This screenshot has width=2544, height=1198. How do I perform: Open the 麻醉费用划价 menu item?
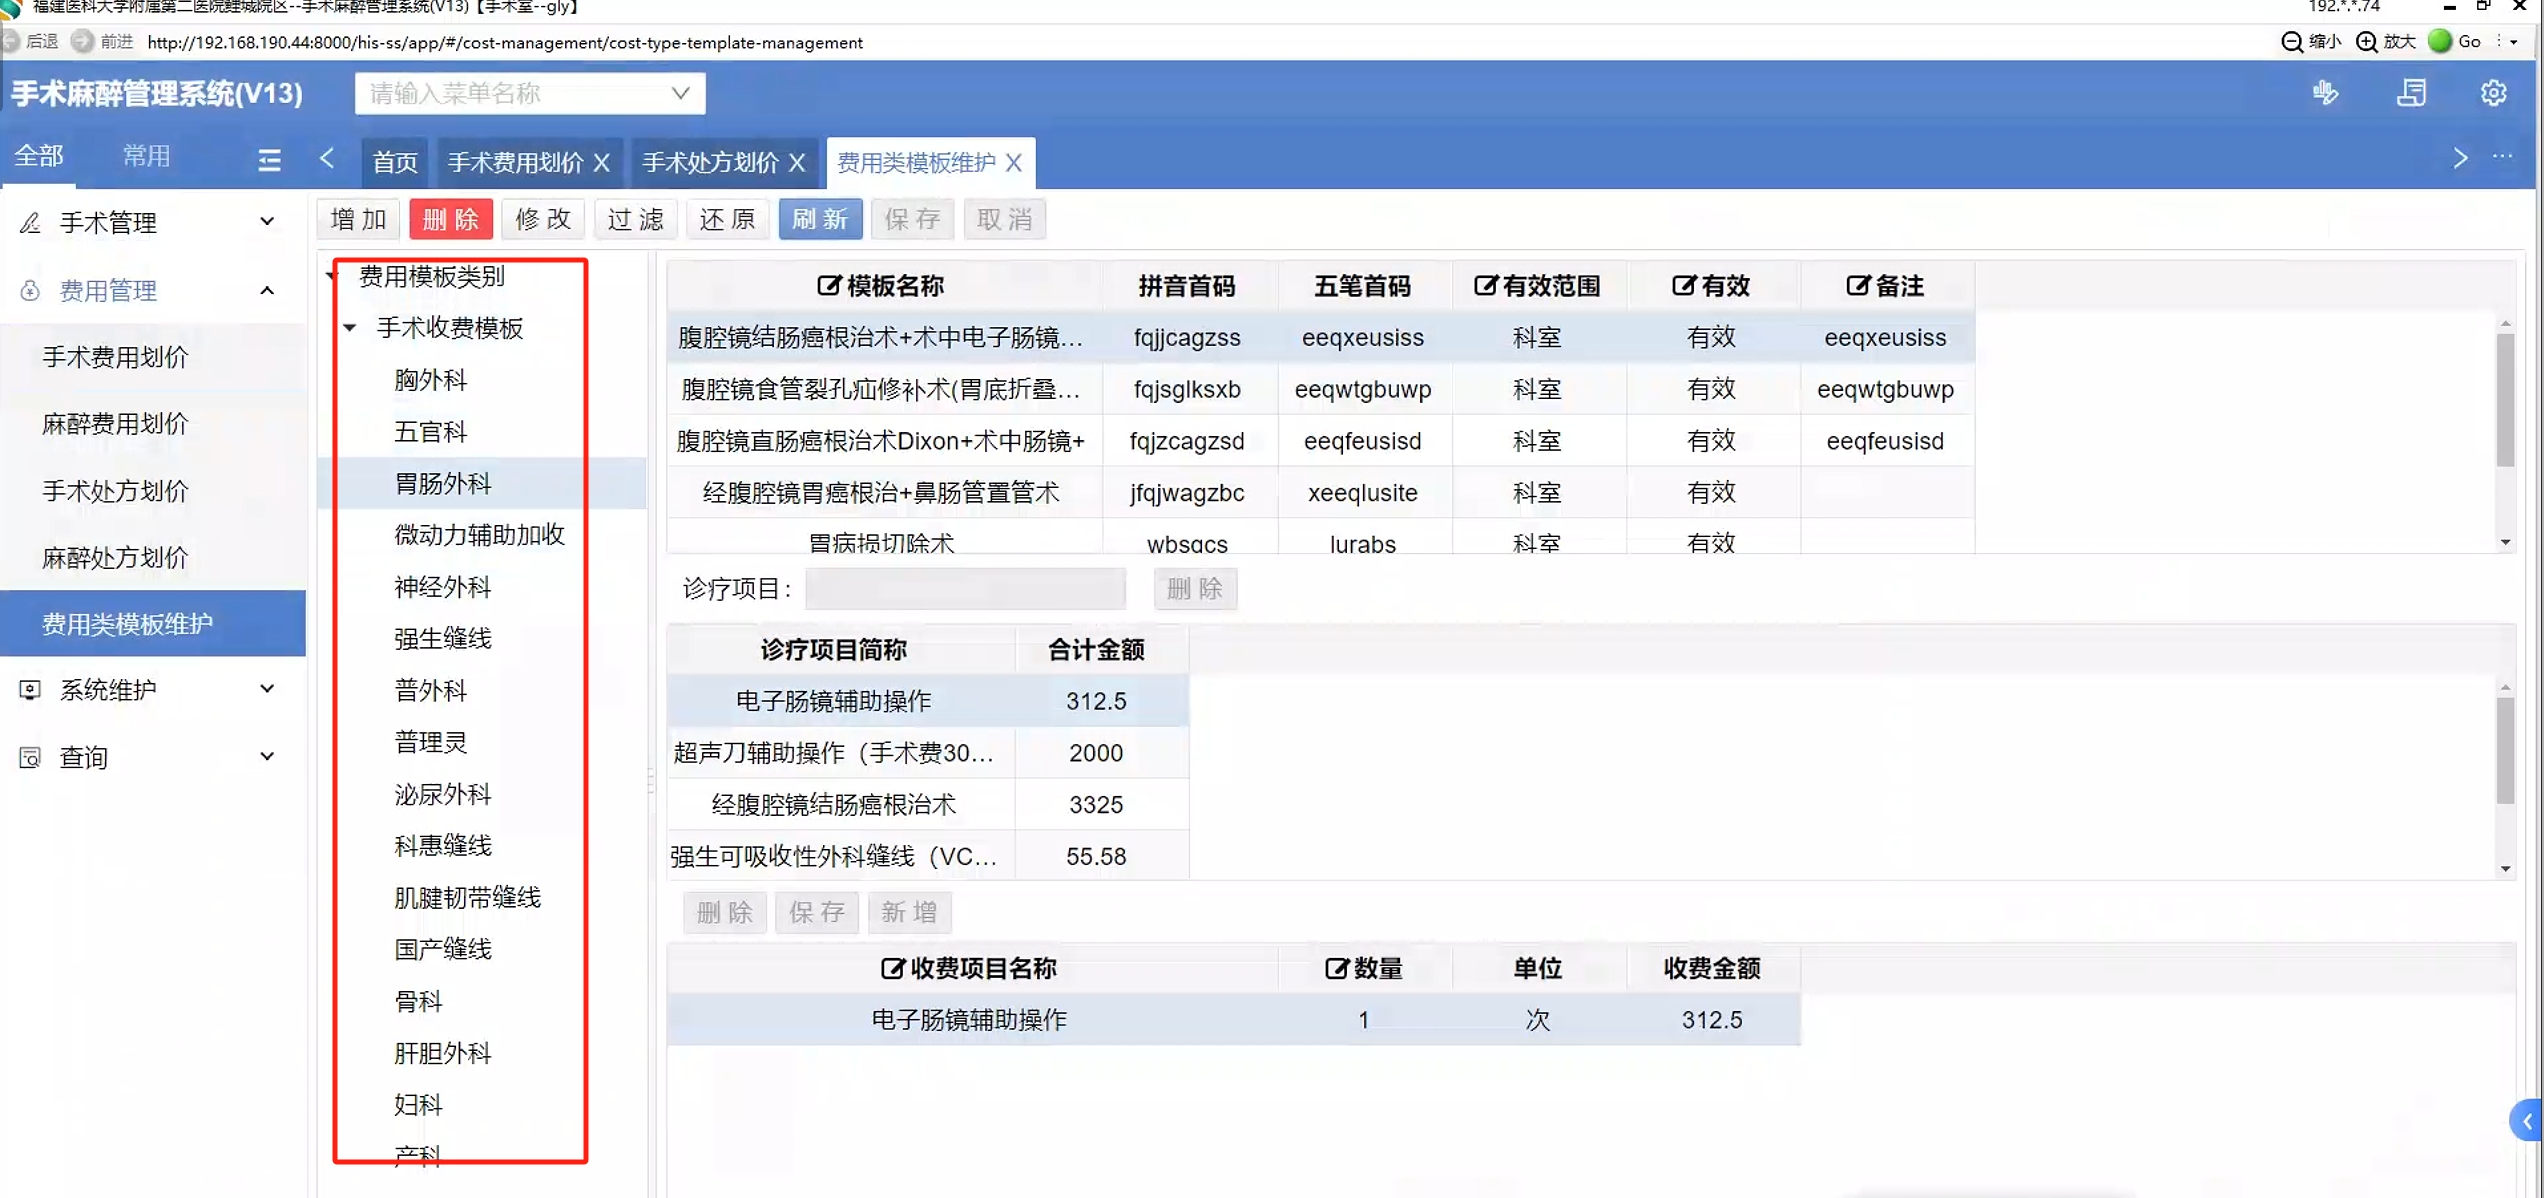[115, 424]
